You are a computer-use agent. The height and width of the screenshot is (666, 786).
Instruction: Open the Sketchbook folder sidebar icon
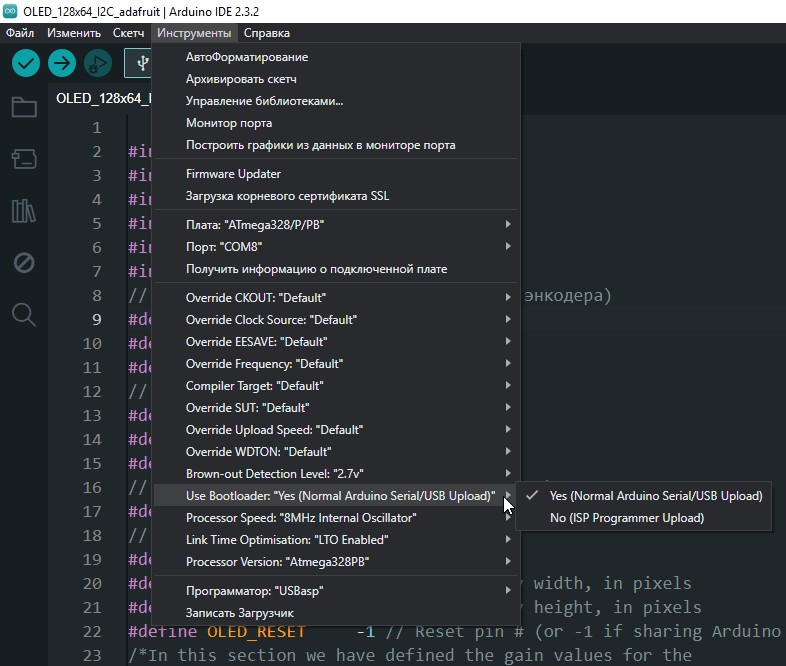pos(24,108)
